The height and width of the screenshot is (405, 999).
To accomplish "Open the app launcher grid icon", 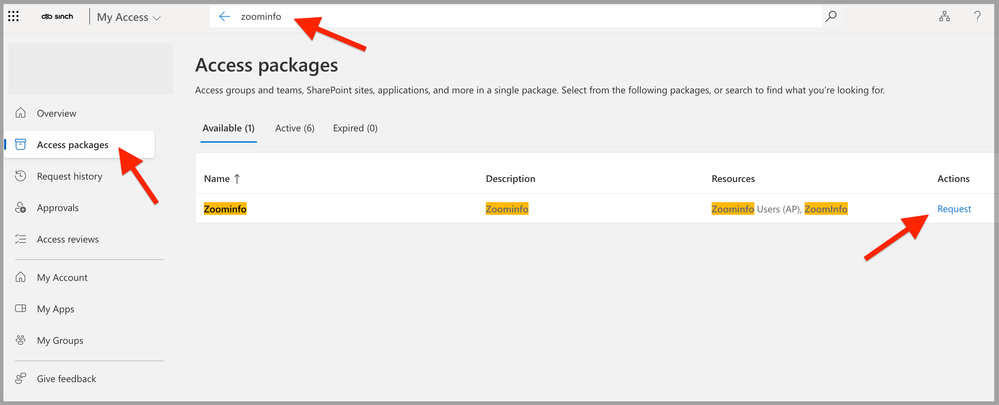I will [13, 17].
